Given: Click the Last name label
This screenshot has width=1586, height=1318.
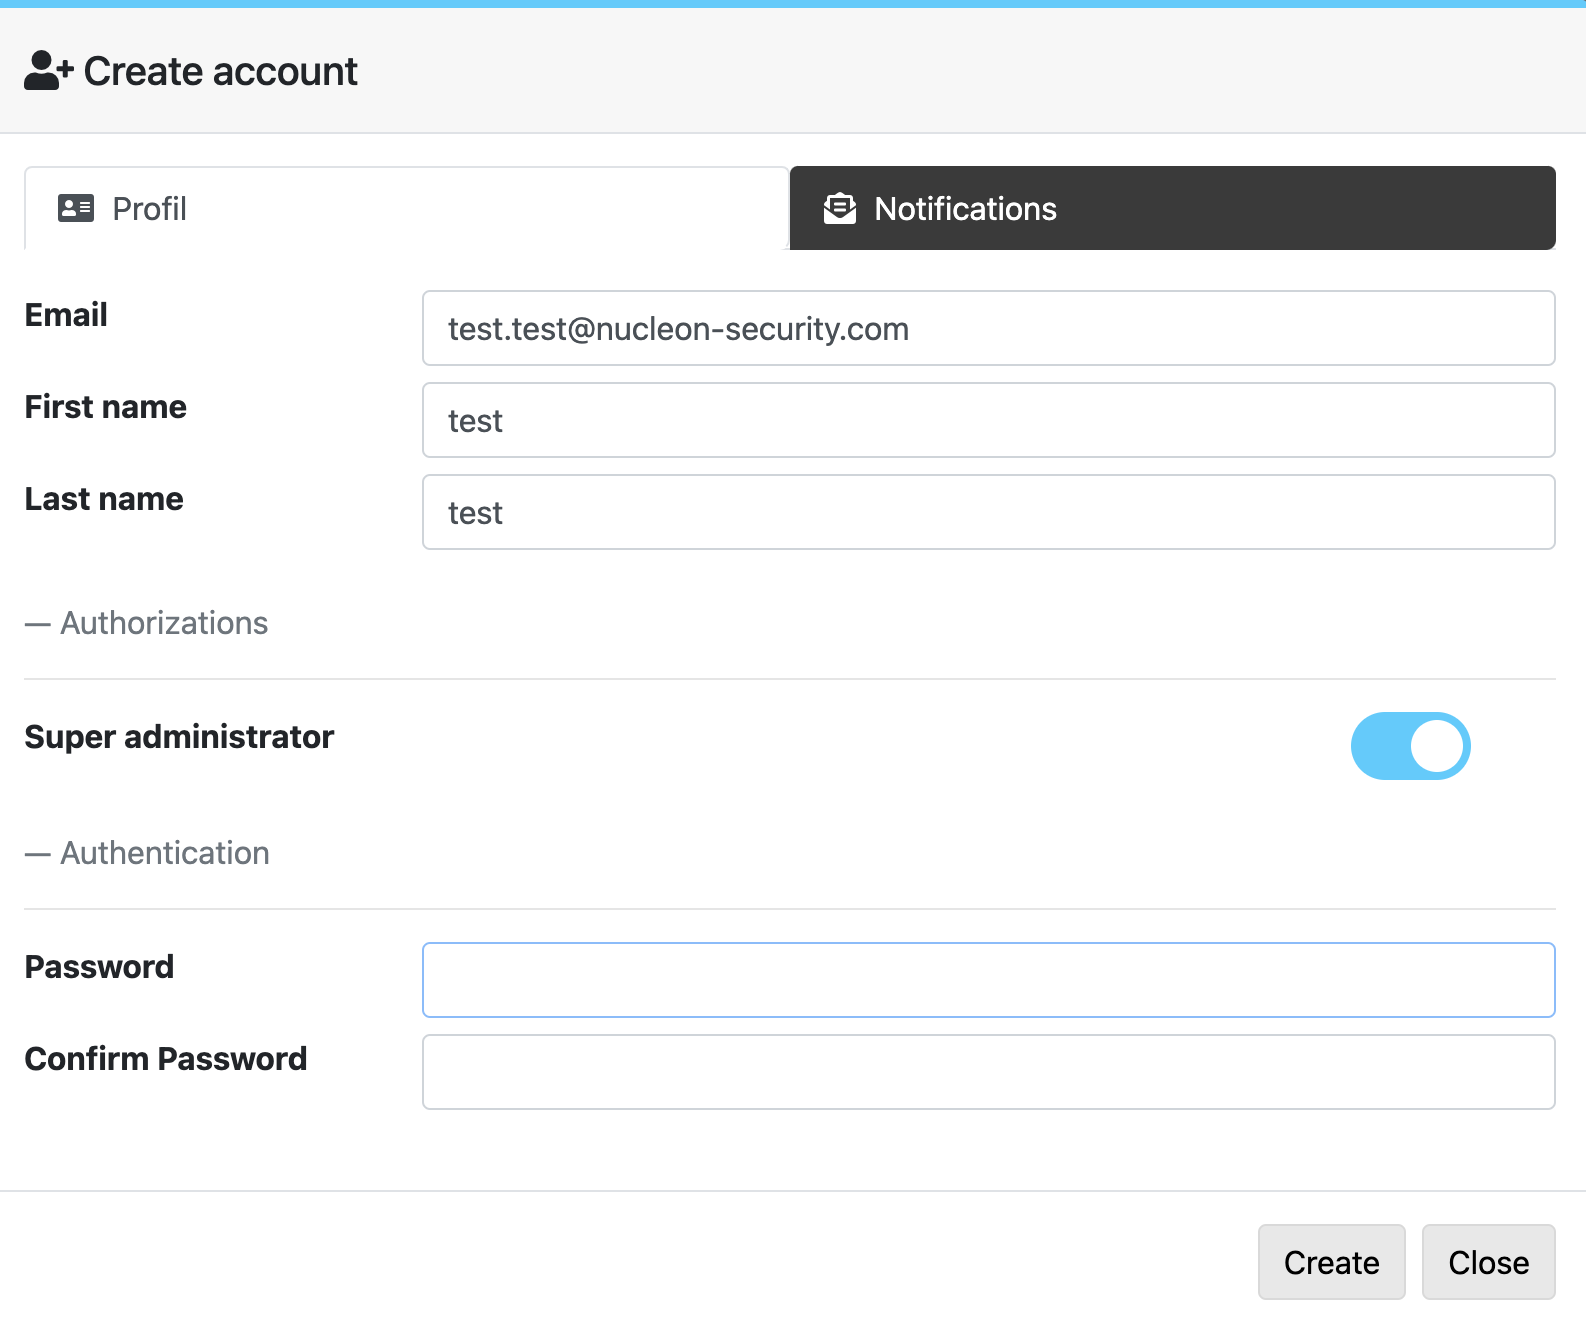Looking at the screenshot, I should pos(104,499).
